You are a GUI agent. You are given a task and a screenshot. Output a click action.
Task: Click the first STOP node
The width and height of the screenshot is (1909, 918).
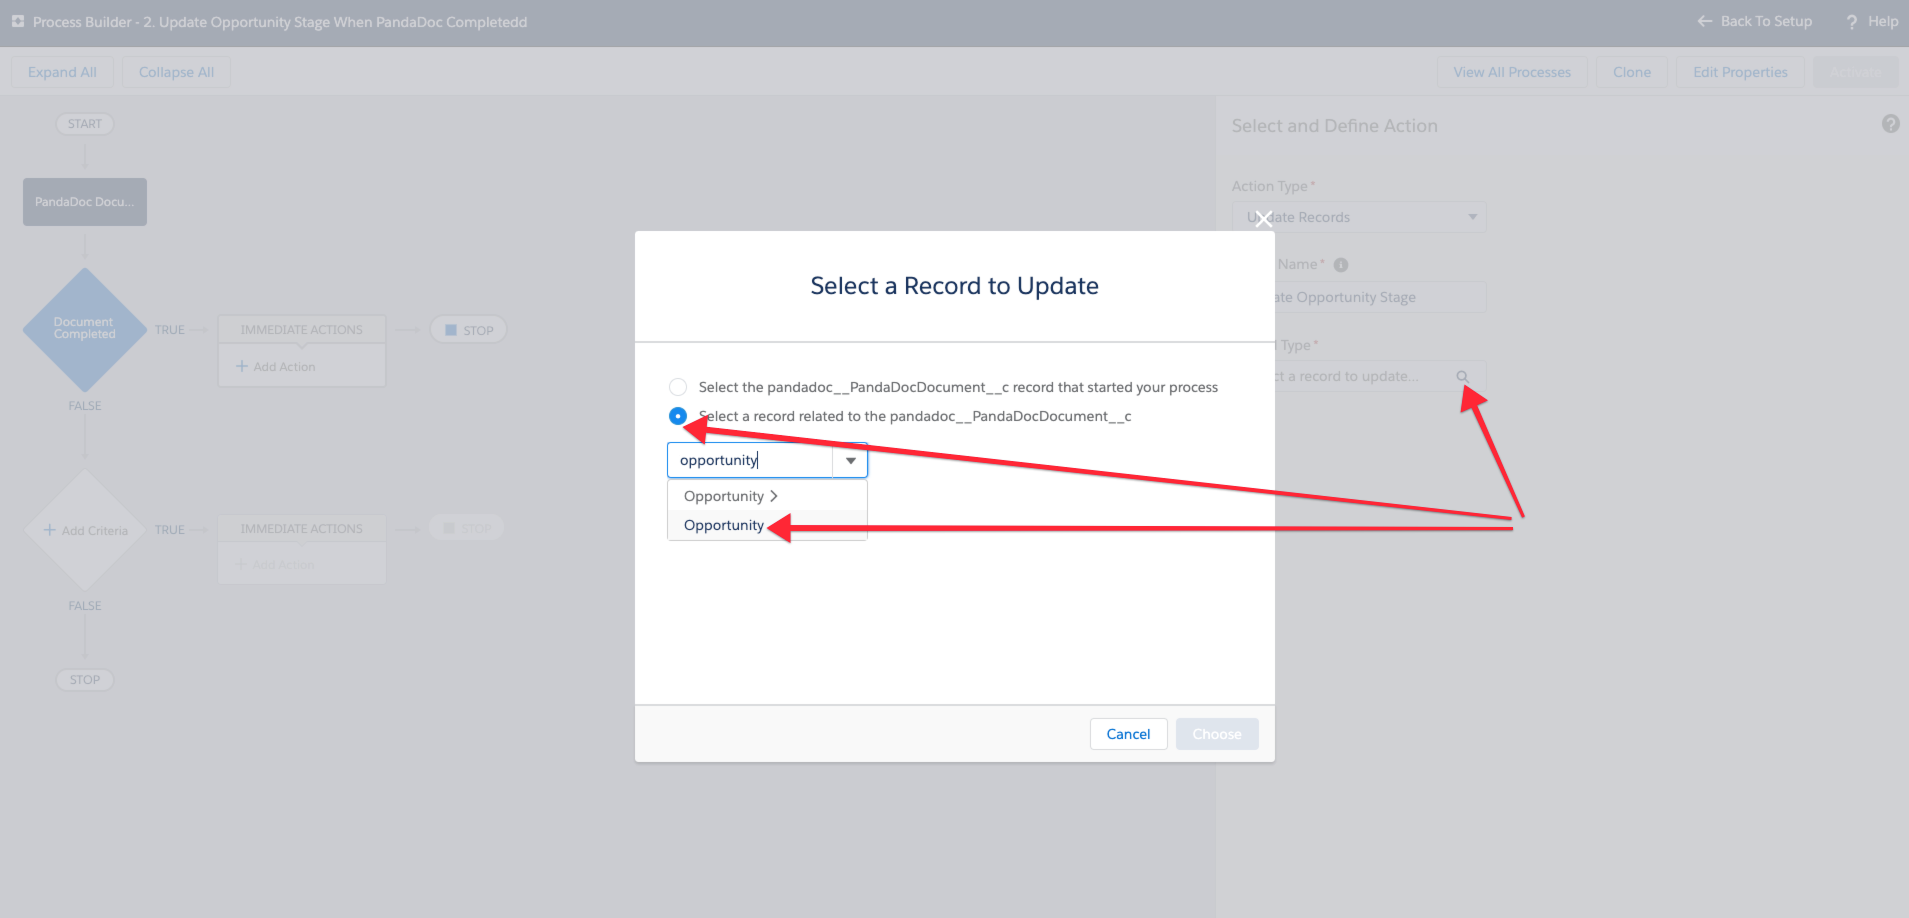[468, 330]
